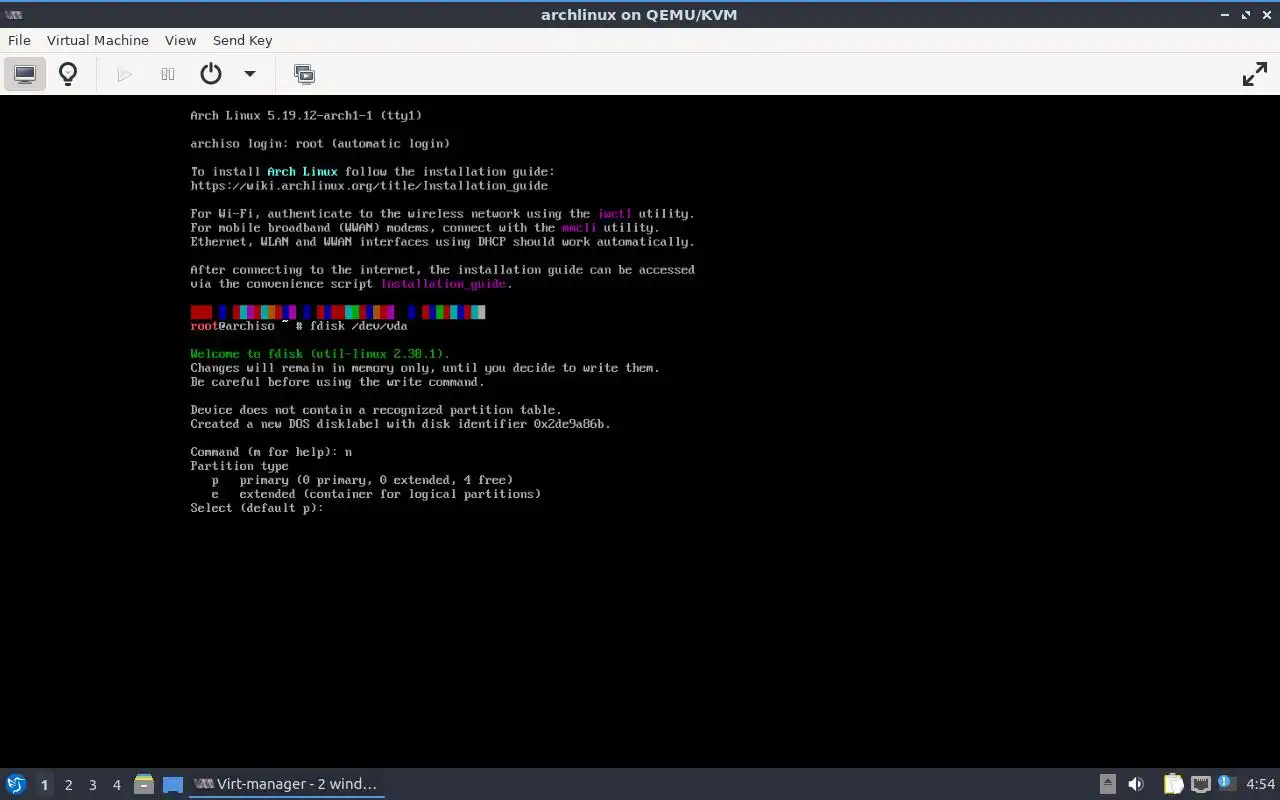The width and height of the screenshot is (1280, 800).
Task: Open the removable media tray icon
Action: click(x=1108, y=784)
